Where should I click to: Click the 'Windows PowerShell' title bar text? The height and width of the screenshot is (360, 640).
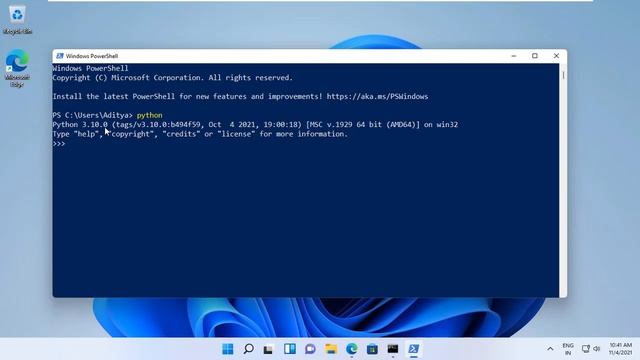92,56
